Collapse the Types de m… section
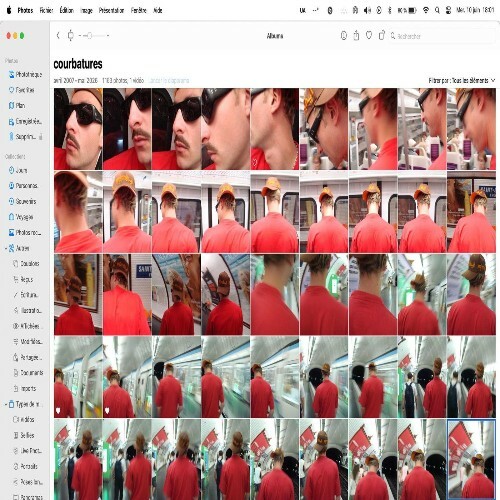Screen dimensions: 500x500 (6, 404)
